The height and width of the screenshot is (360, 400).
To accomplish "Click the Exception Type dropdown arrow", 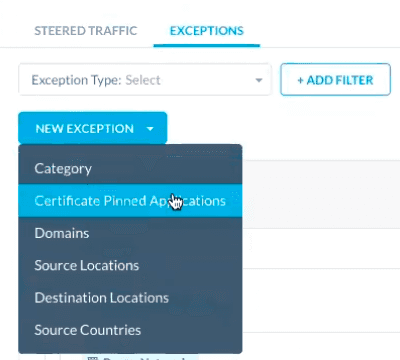I will point(259,80).
